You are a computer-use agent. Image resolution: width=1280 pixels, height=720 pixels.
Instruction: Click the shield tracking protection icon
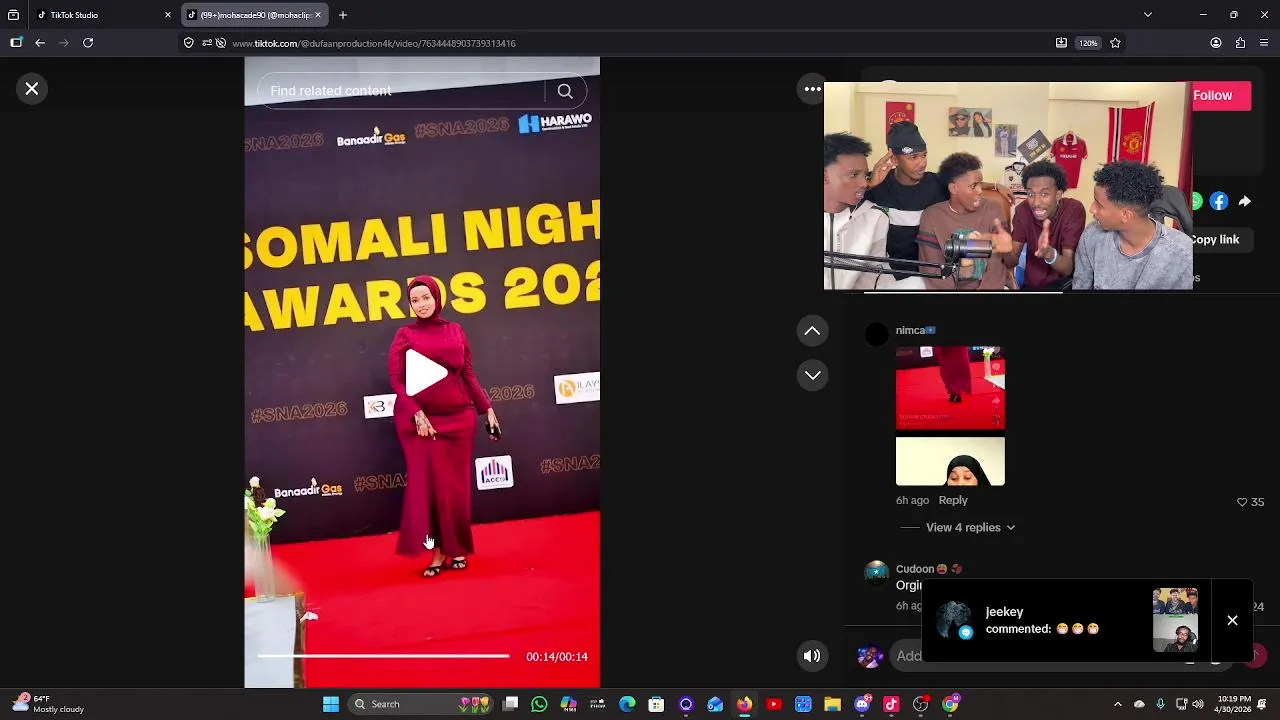pyautogui.click(x=188, y=43)
